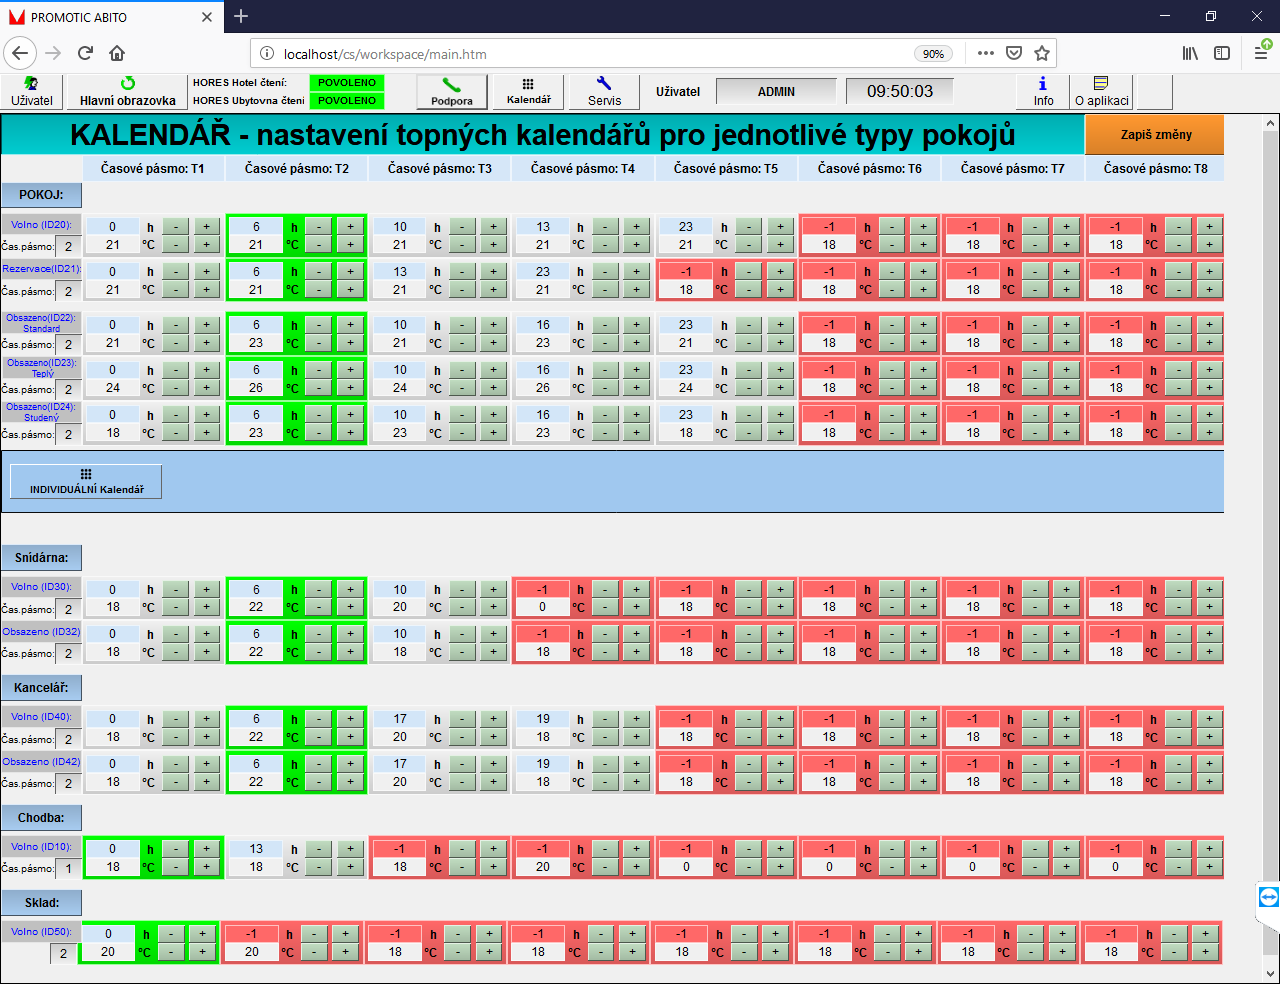Image resolution: width=1280 pixels, height=984 pixels.
Task: Open the TeamViewer side panel icon
Action: tap(1268, 897)
